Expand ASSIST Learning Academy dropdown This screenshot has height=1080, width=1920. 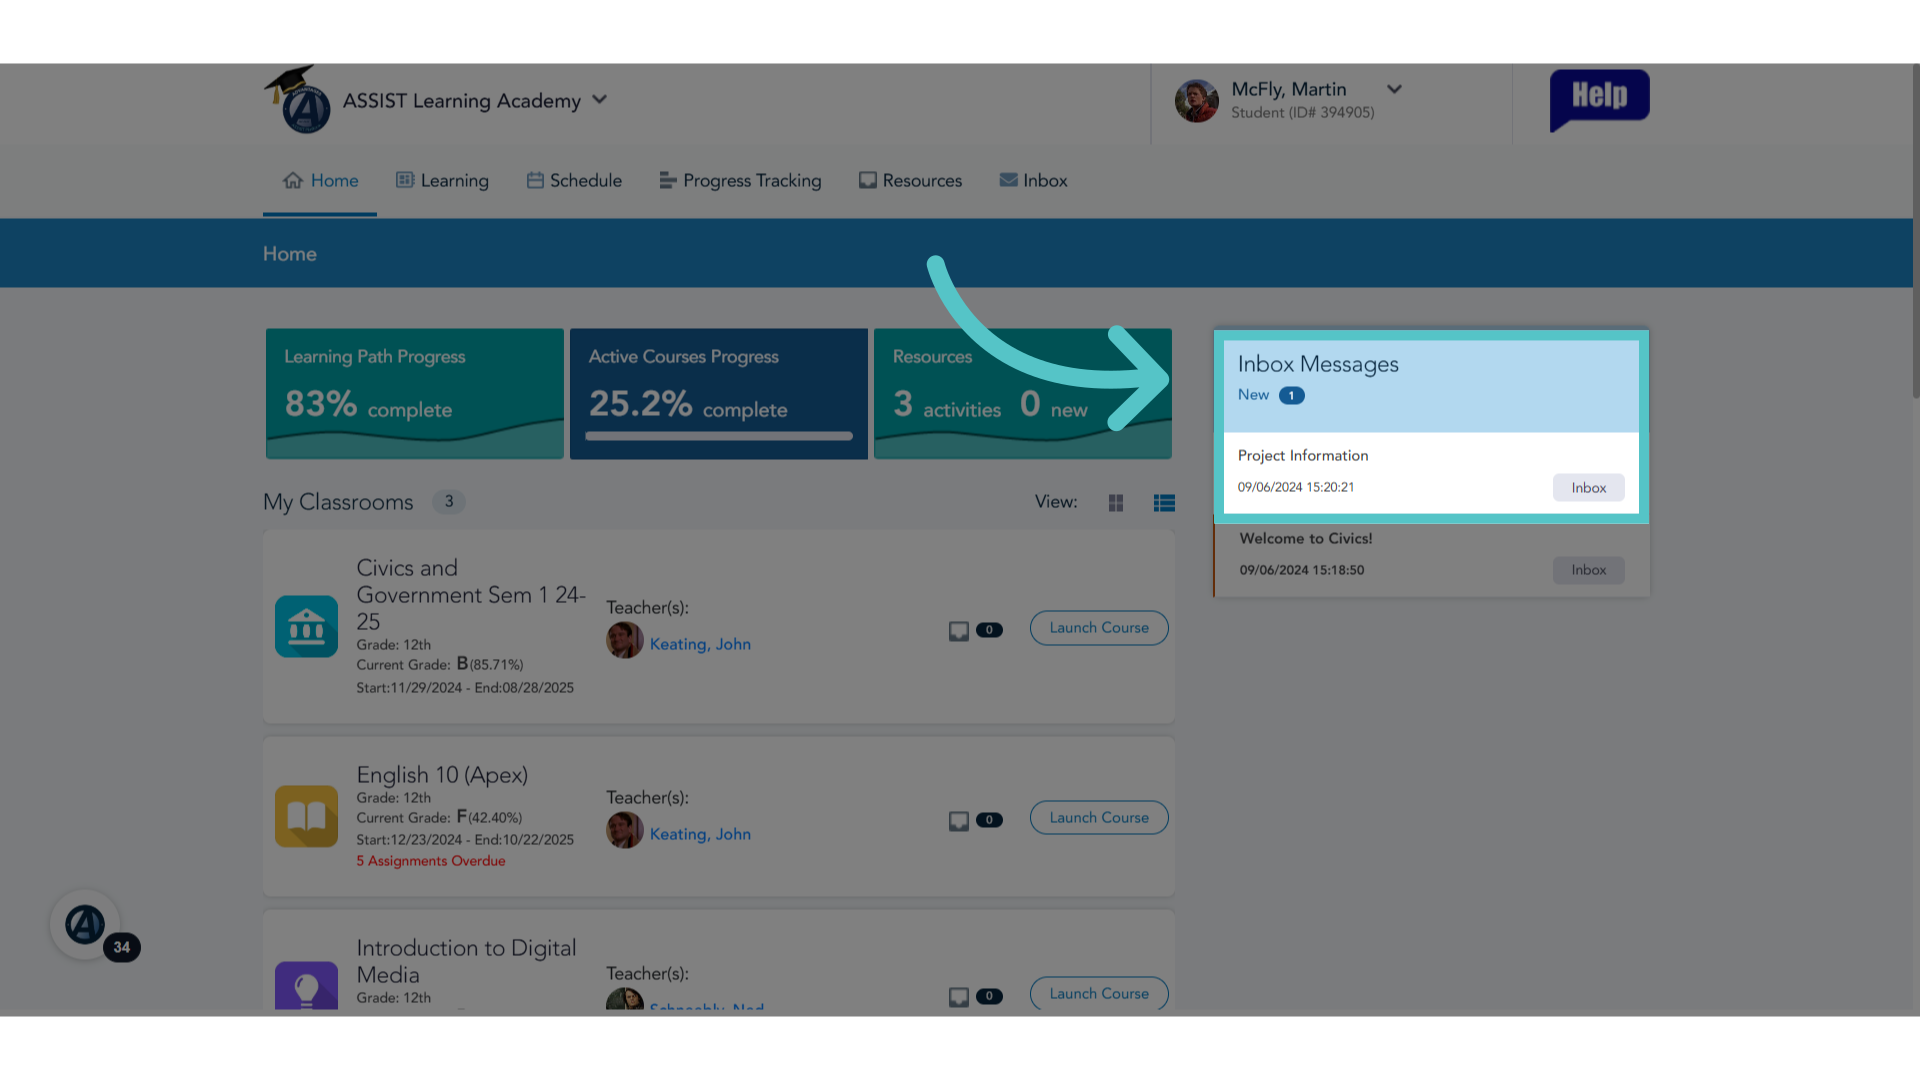coord(599,99)
